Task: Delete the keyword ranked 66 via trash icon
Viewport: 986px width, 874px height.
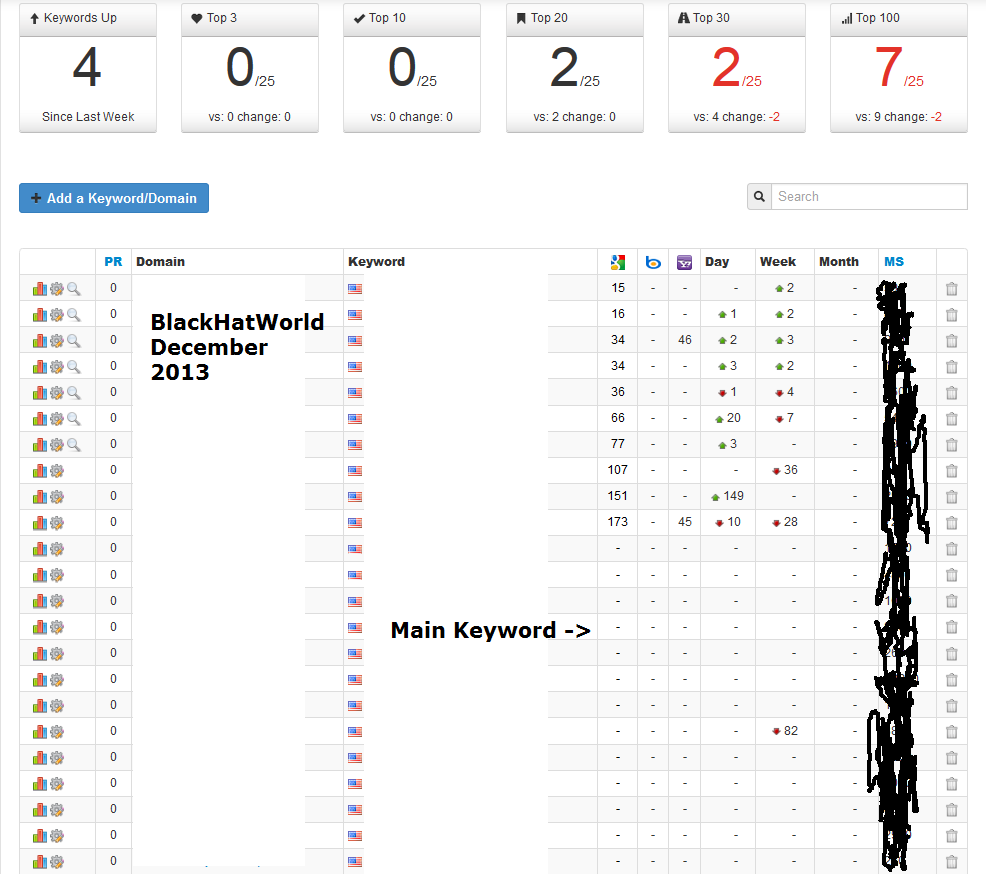Action: [951, 419]
